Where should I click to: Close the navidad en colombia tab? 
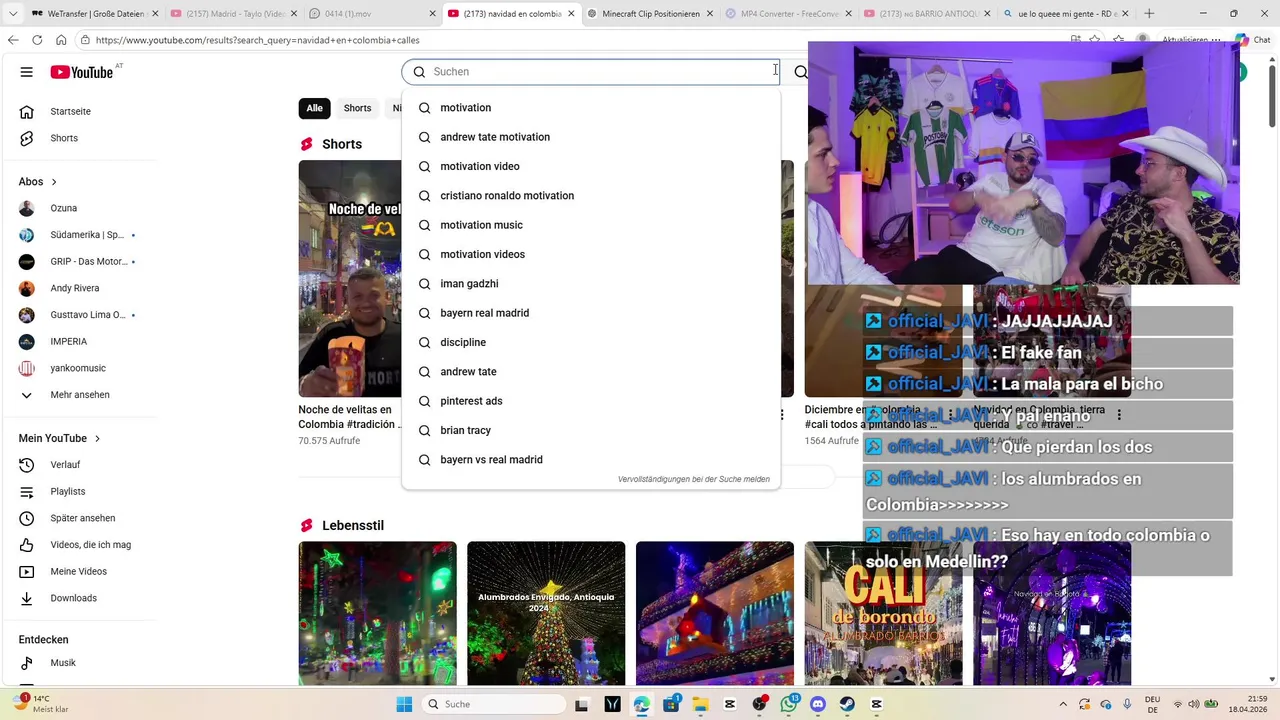[569, 14]
